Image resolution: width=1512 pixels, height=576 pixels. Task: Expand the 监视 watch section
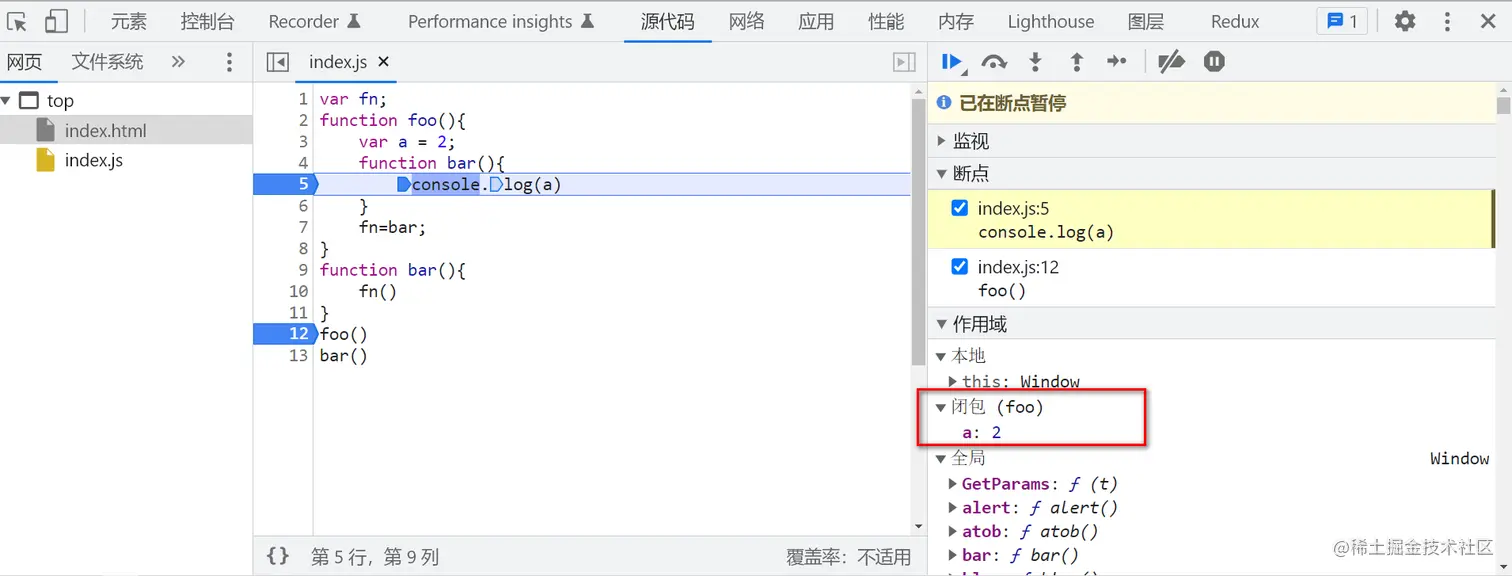click(941, 141)
